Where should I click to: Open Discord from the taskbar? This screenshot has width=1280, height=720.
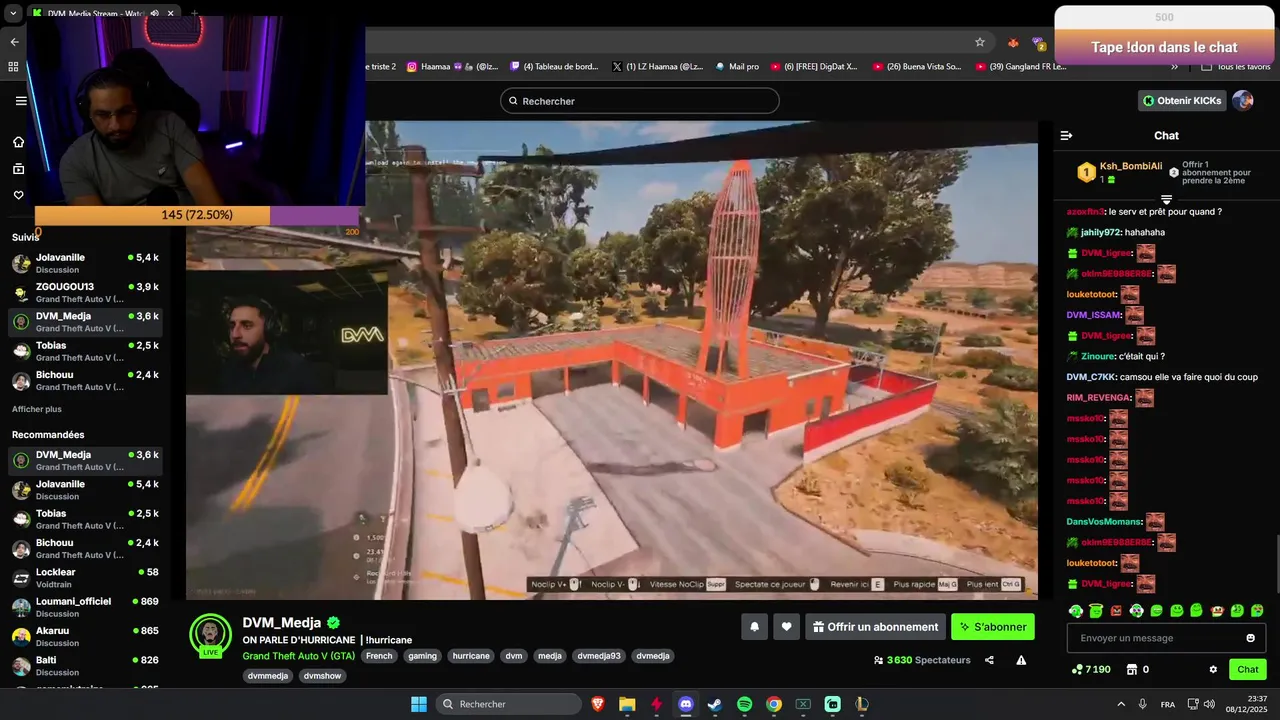[x=686, y=704]
